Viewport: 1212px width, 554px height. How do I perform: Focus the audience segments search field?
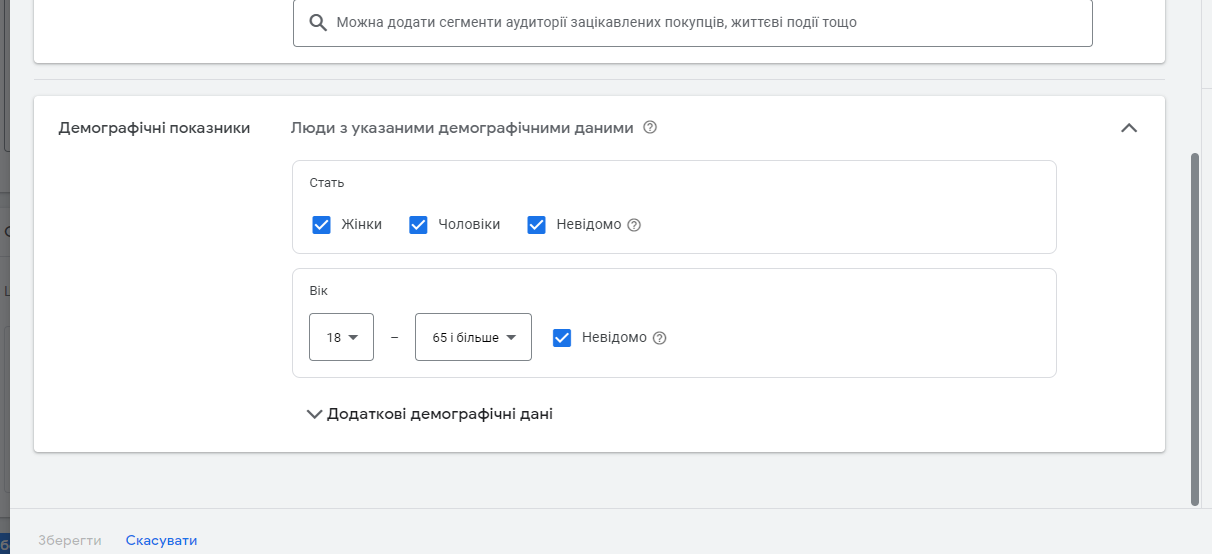pos(700,22)
